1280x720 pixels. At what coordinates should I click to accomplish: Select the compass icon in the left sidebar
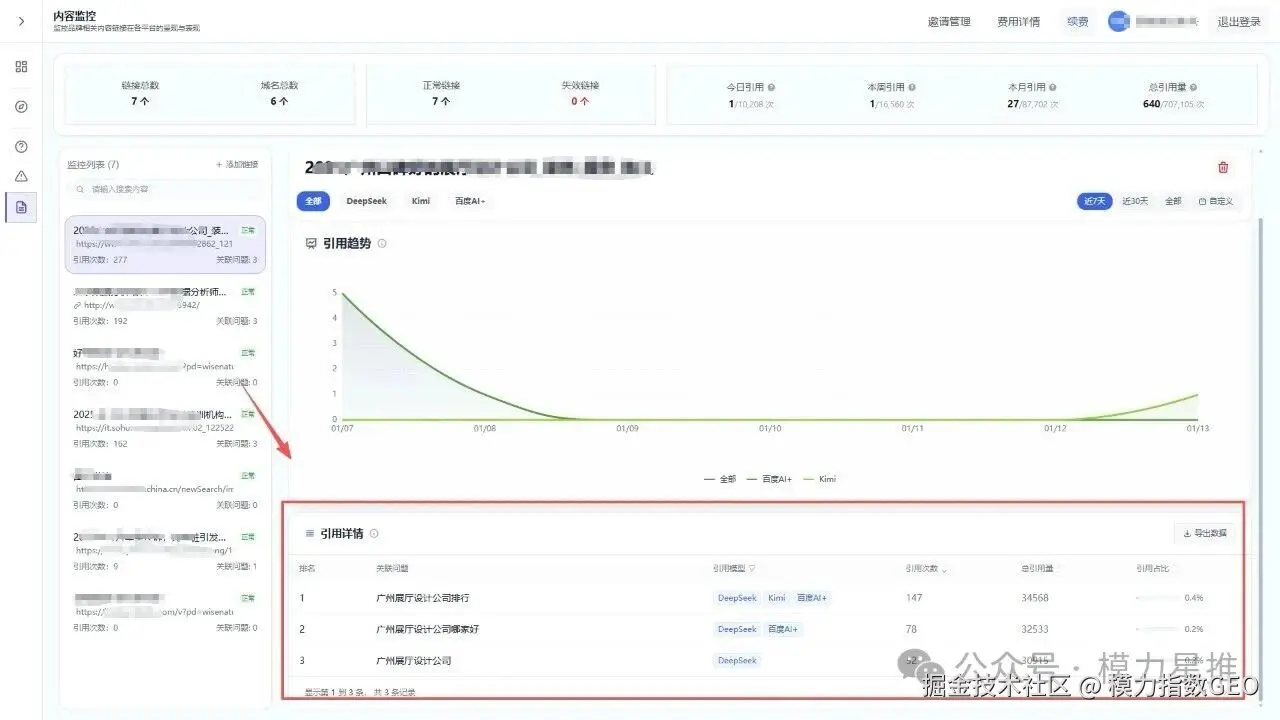click(x=20, y=106)
